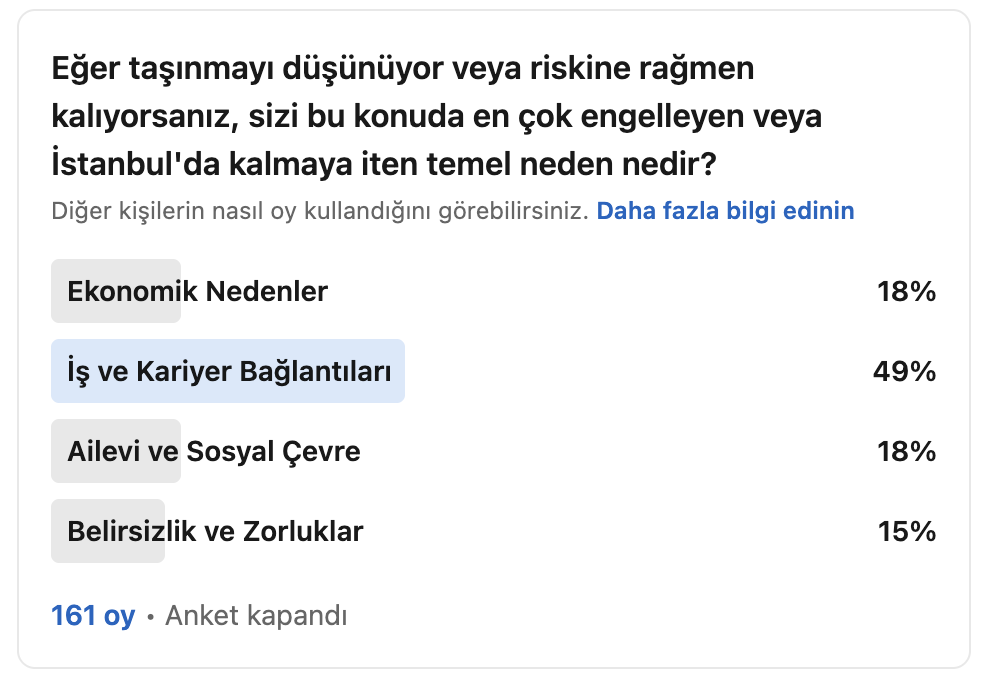Click empty space in the 'İş ve Kariyer' row
Image resolution: width=982 pixels, height=678 pixels.
click(633, 371)
